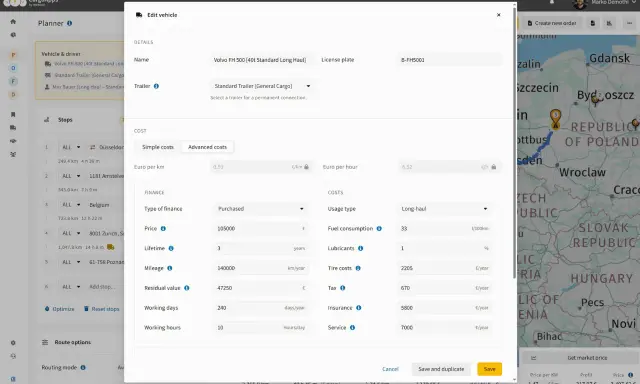
Task: Open ALL dropdown for stop 2 Amsterdam
Action: [71, 176]
